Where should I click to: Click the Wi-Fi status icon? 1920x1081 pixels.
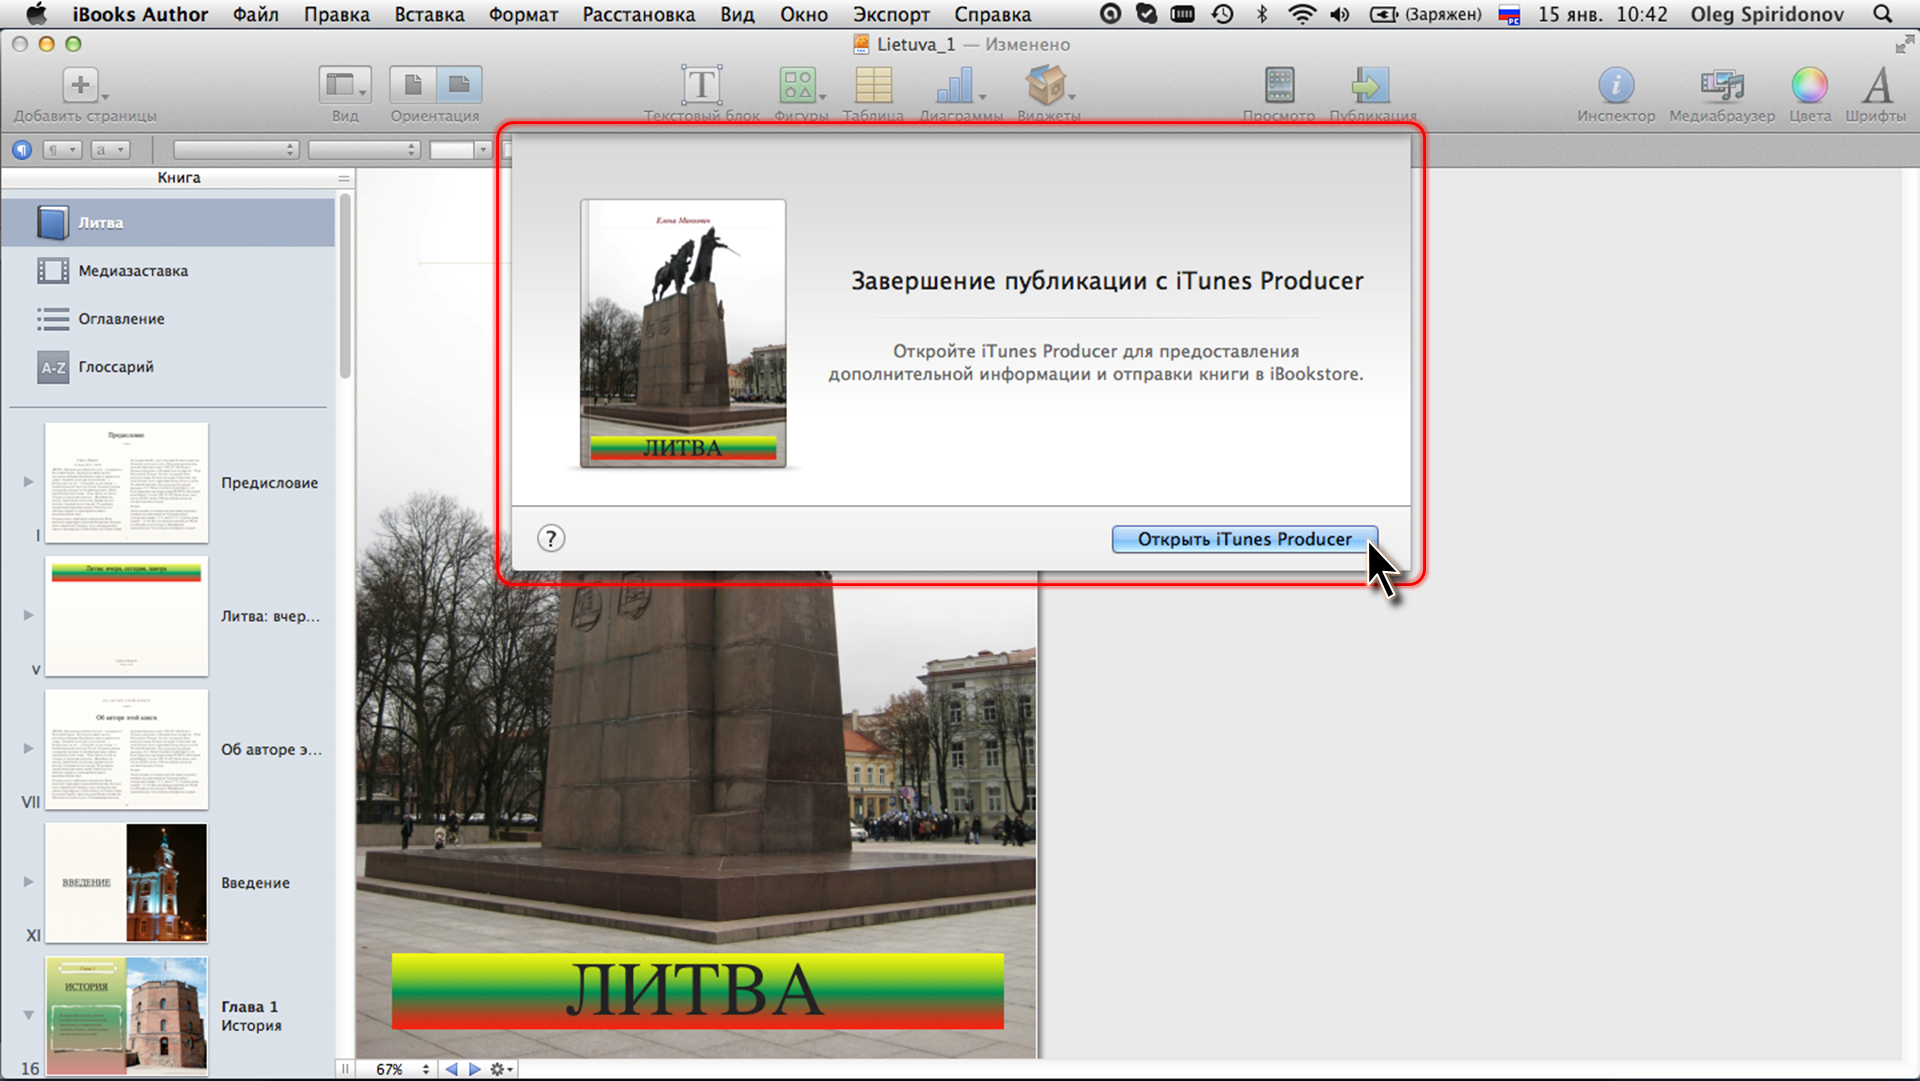point(1302,14)
